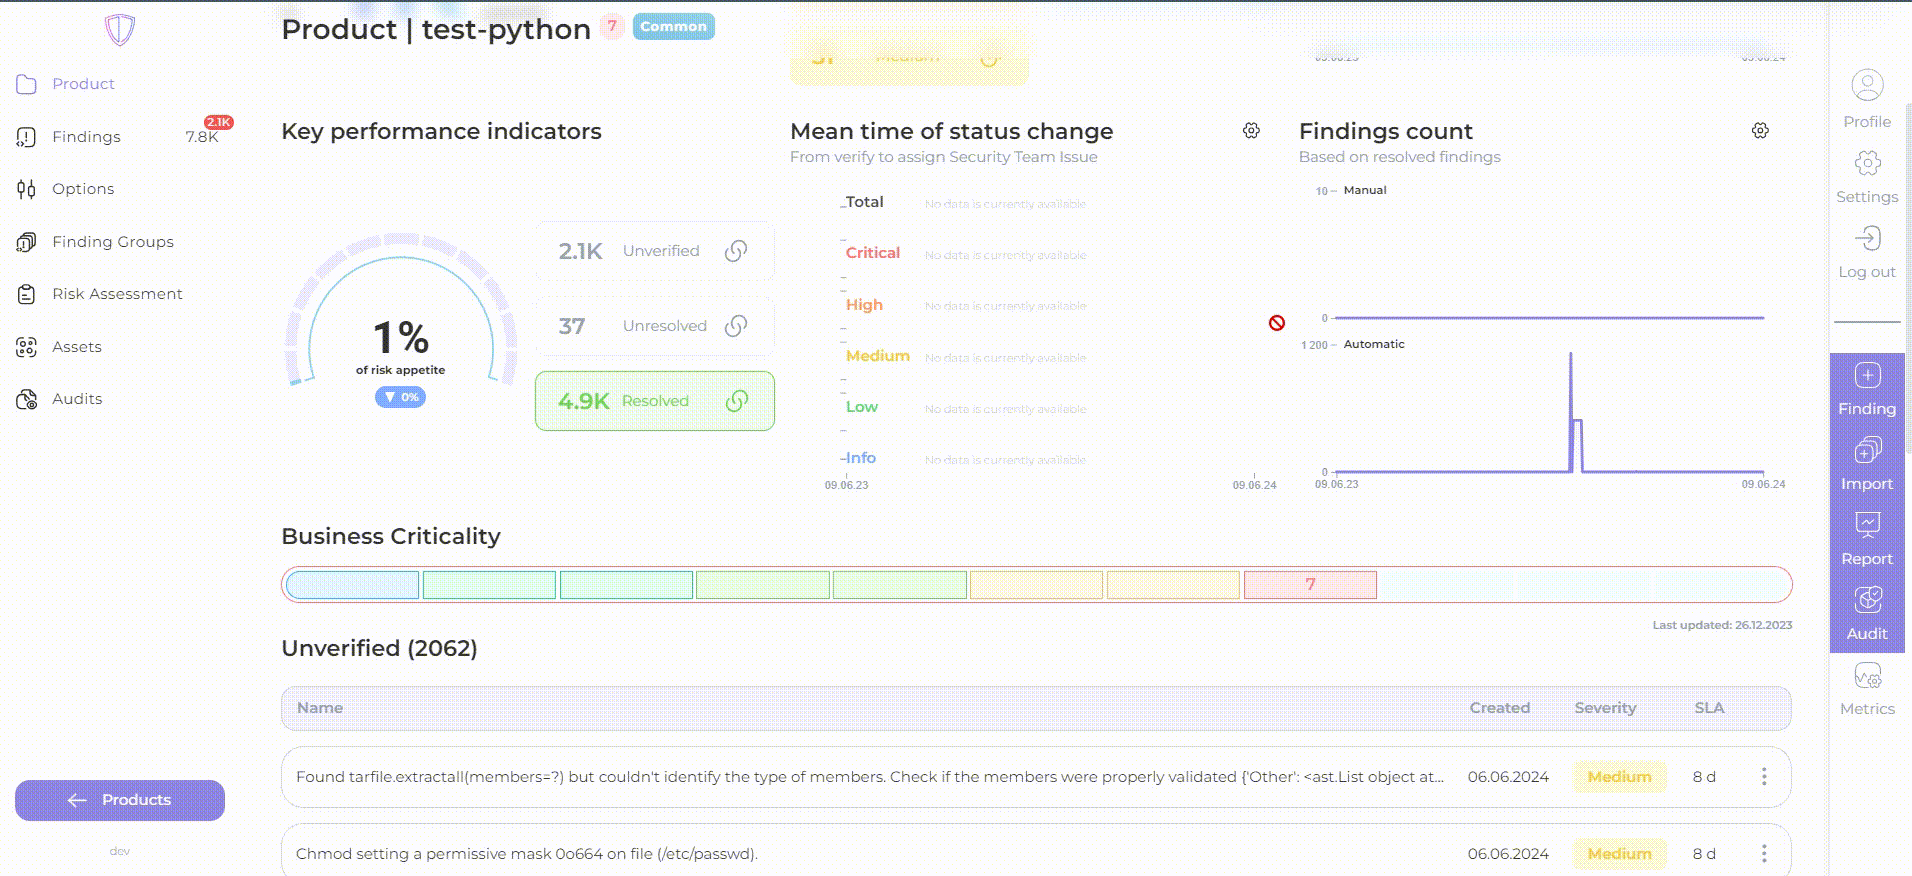Expand the 0% risk appetite badge
The width and height of the screenshot is (1912, 876).
[x=400, y=397]
